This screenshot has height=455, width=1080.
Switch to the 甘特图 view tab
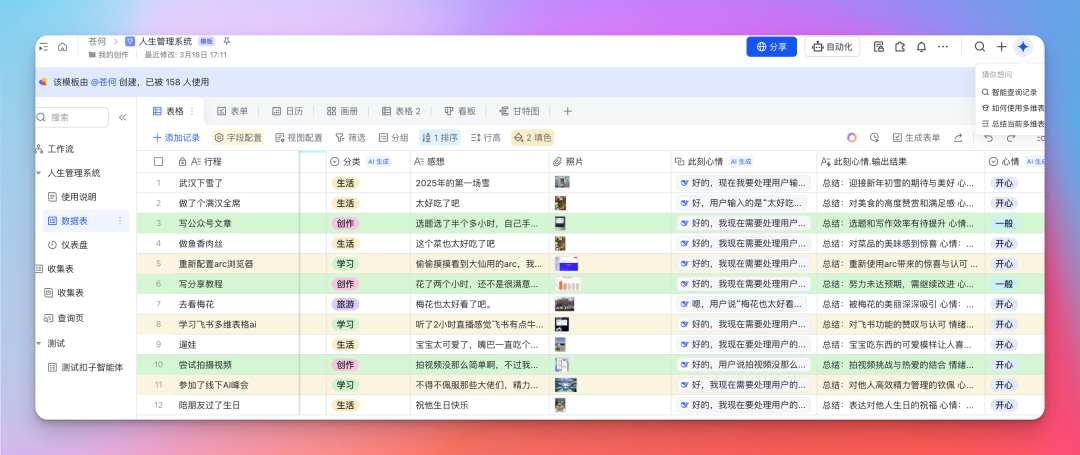pos(517,111)
